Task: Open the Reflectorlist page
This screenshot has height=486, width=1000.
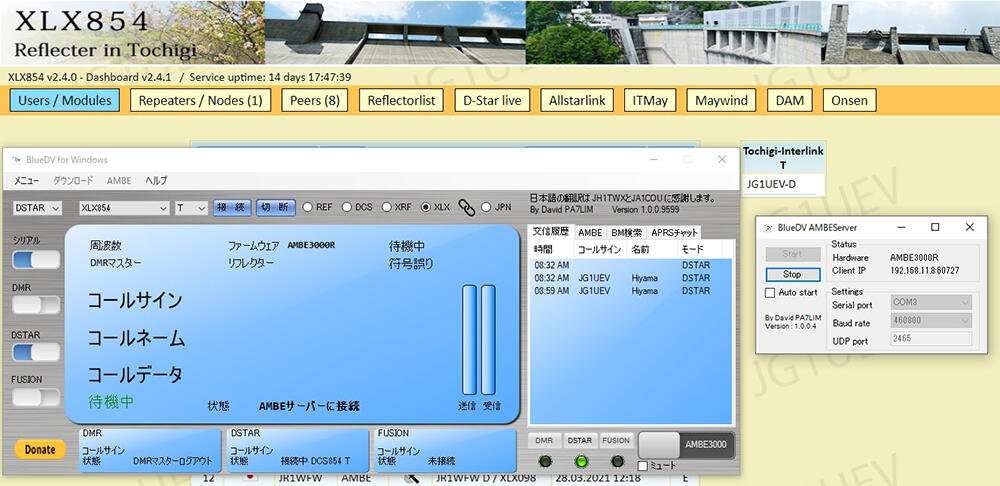Action: pos(401,100)
